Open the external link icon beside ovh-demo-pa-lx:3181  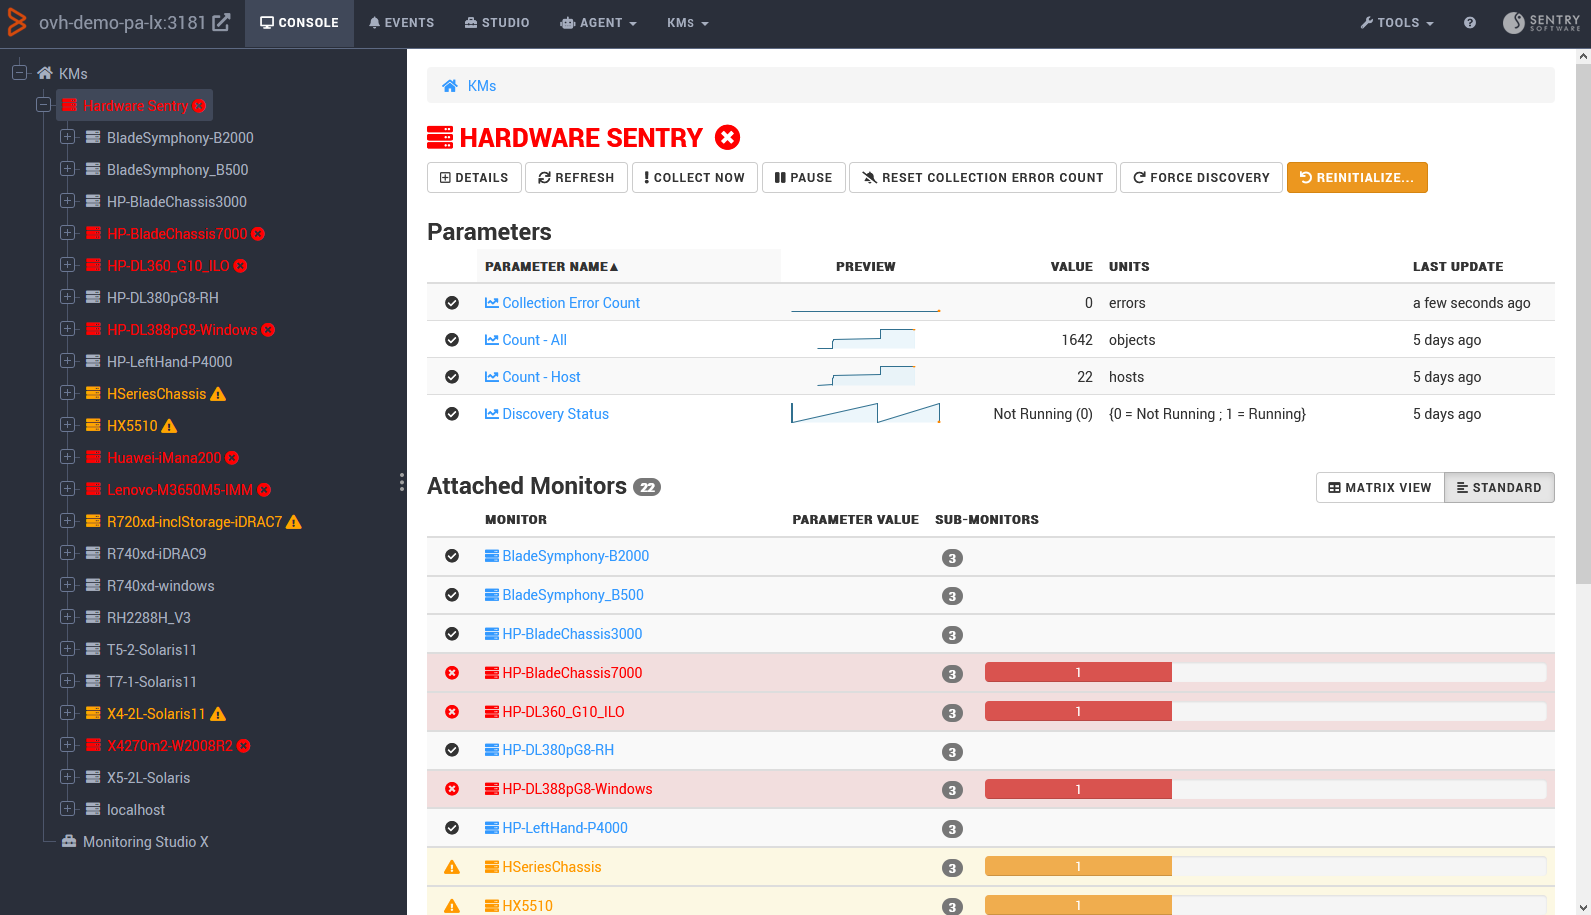[x=221, y=22]
